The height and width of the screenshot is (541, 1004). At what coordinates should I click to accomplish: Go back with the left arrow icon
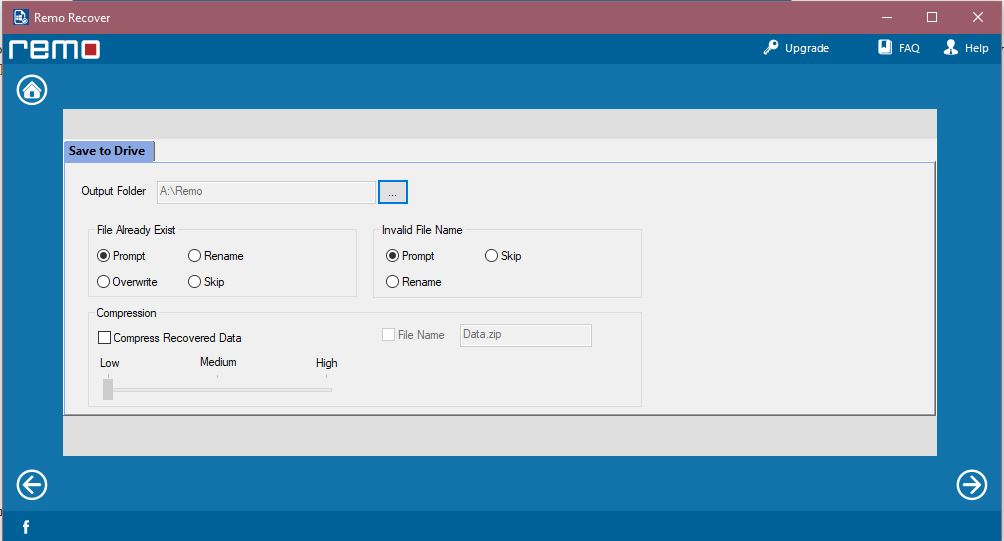[32, 485]
